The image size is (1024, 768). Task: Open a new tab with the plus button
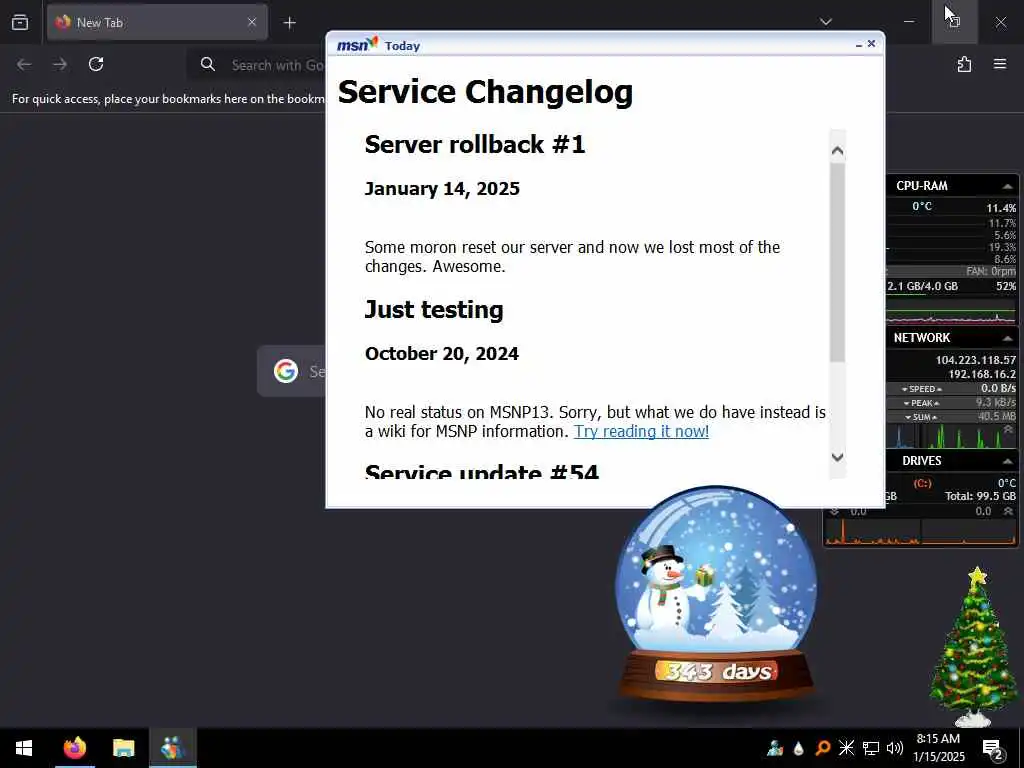(289, 23)
